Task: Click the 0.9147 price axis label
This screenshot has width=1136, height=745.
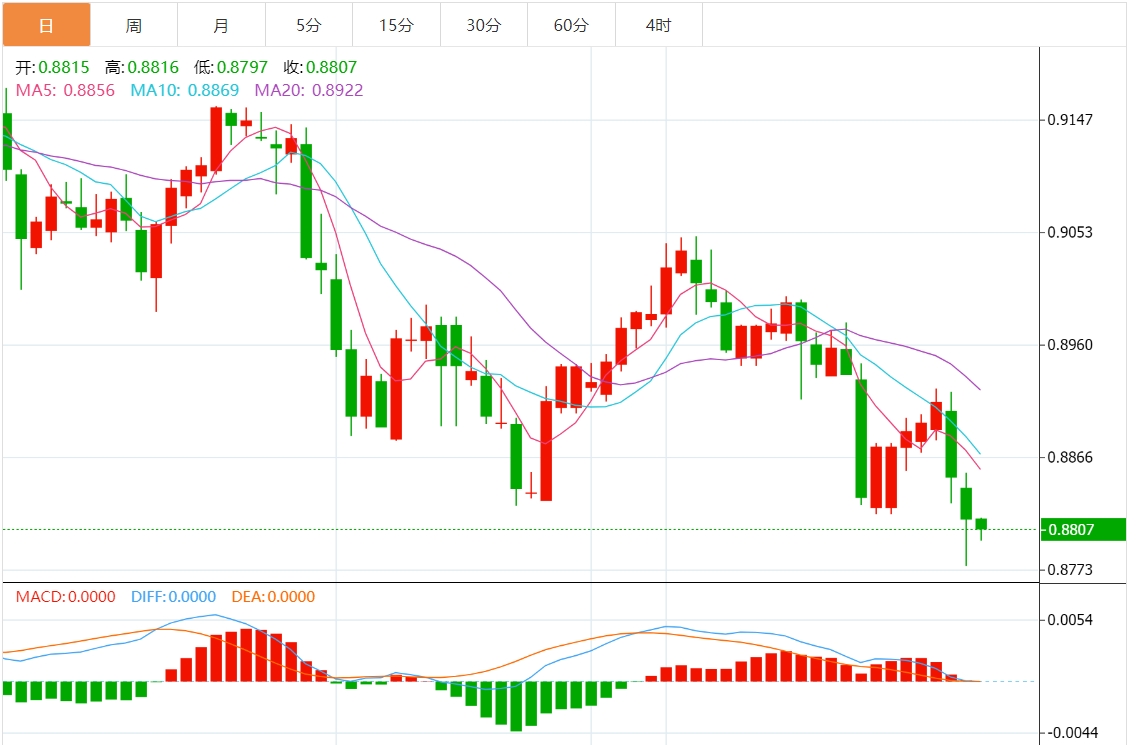Action: pos(1070,120)
